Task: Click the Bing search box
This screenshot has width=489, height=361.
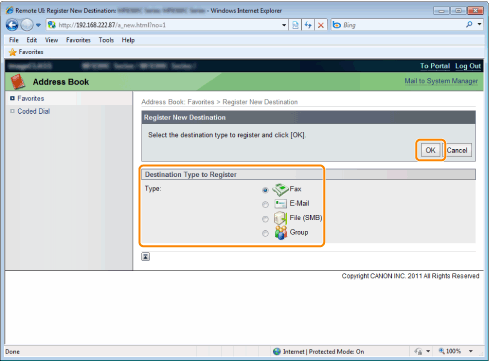Action: pyautogui.click(x=403, y=25)
